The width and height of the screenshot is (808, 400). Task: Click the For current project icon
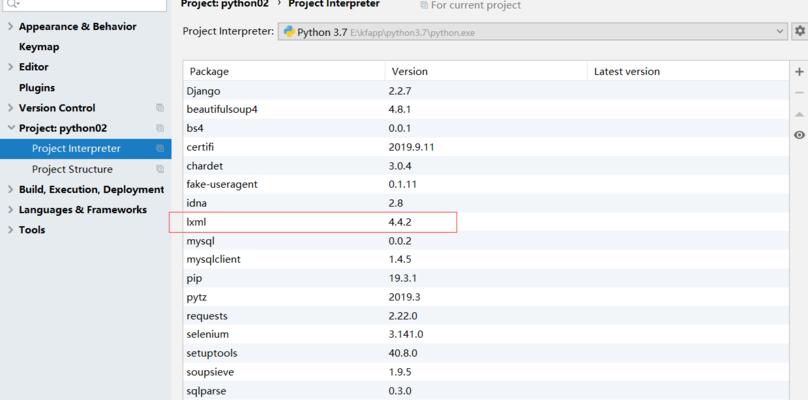(424, 5)
